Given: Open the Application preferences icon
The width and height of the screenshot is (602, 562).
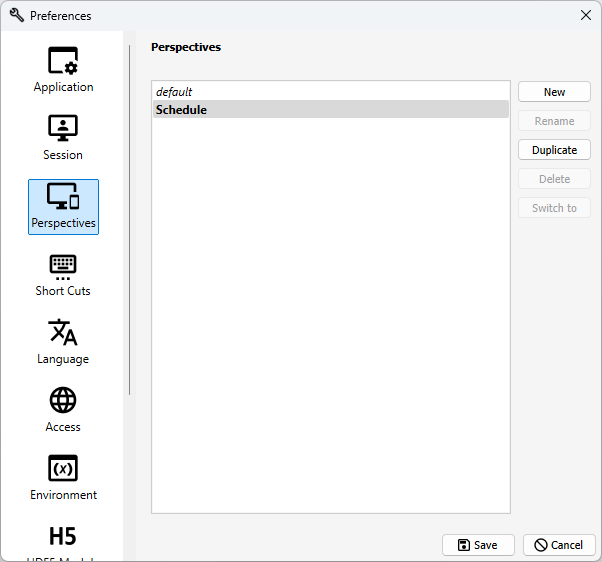Looking at the screenshot, I should (63, 61).
